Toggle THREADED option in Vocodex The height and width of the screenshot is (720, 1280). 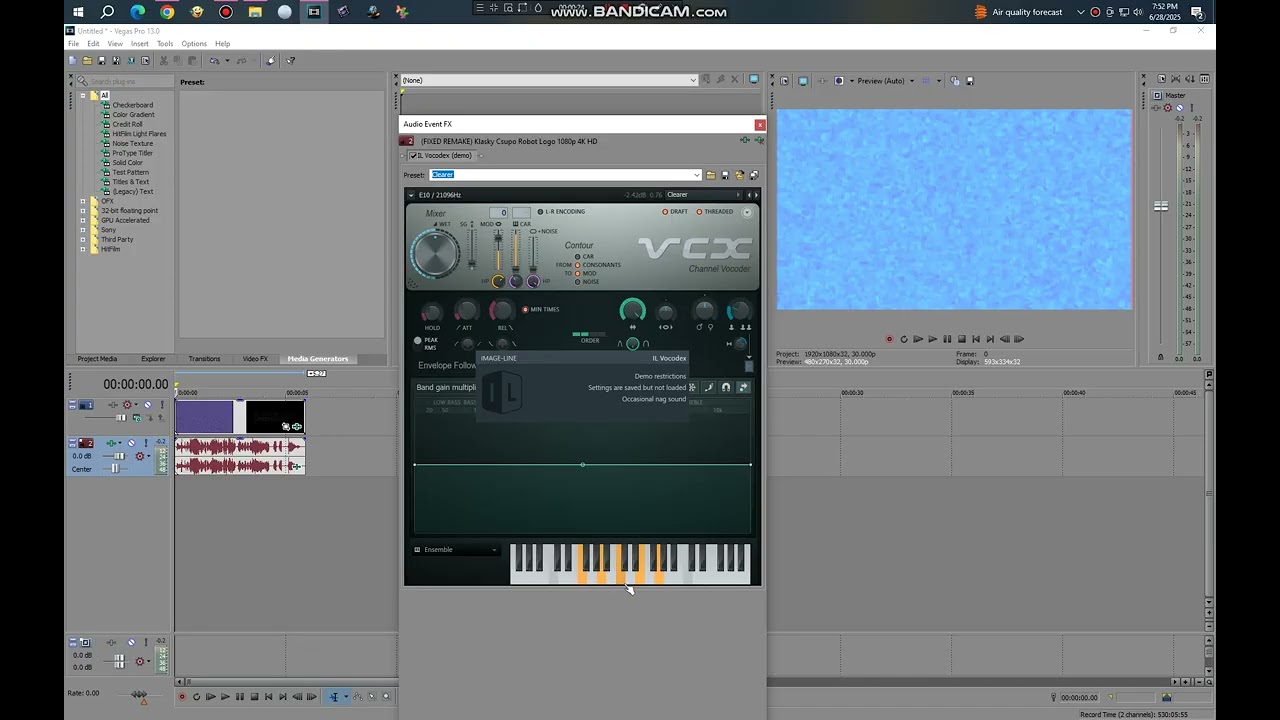click(699, 212)
